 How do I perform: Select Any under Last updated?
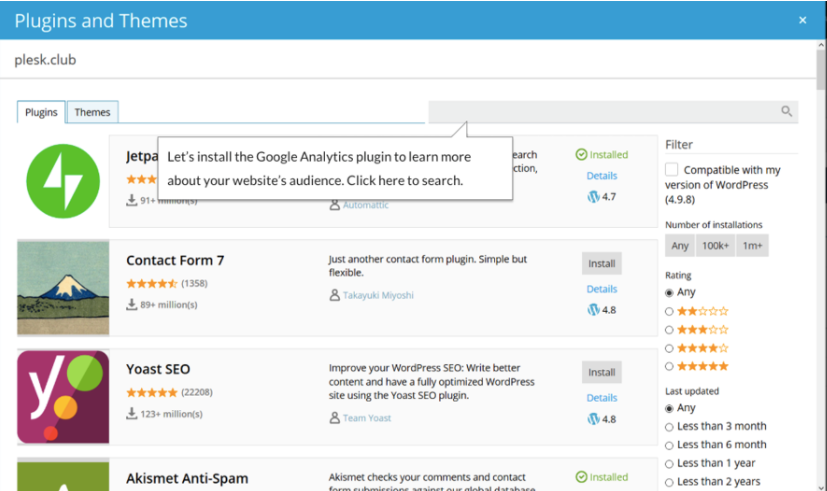click(x=669, y=408)
